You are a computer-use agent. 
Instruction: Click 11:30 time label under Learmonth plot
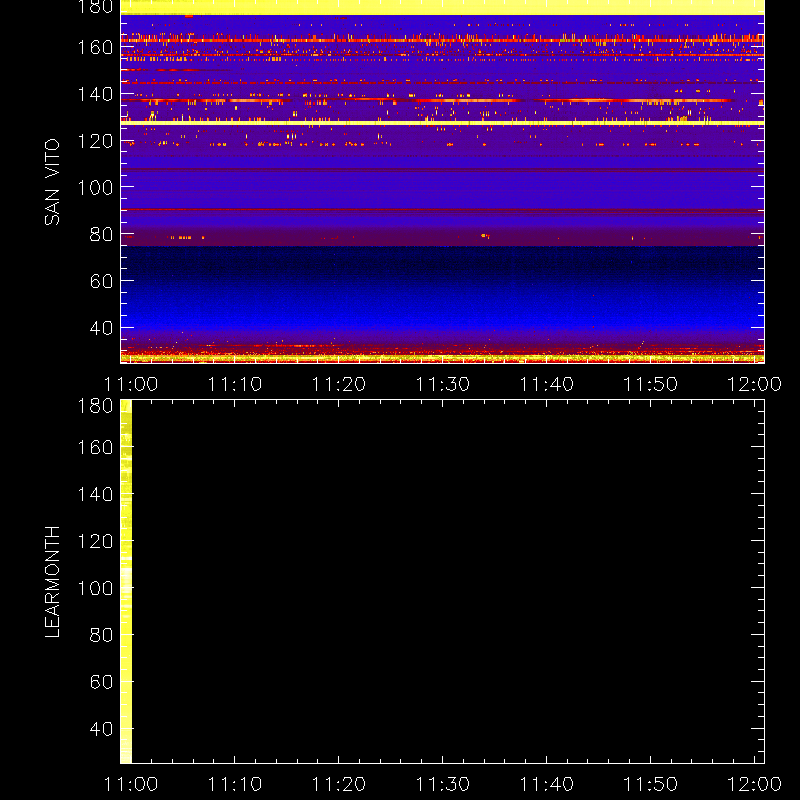(443, 784)
